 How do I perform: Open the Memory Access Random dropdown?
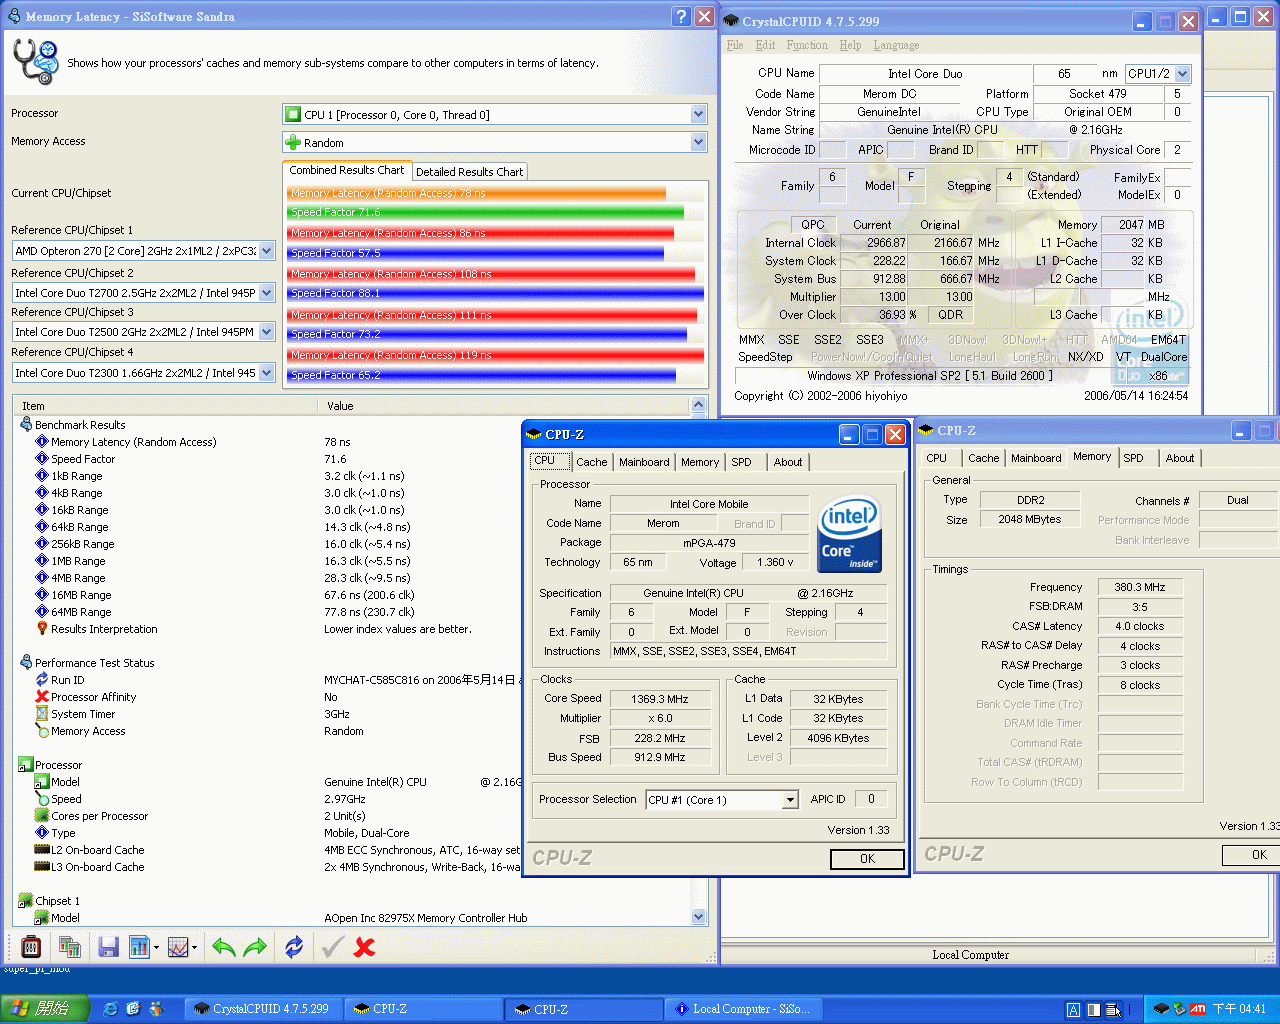pos(699,143)
